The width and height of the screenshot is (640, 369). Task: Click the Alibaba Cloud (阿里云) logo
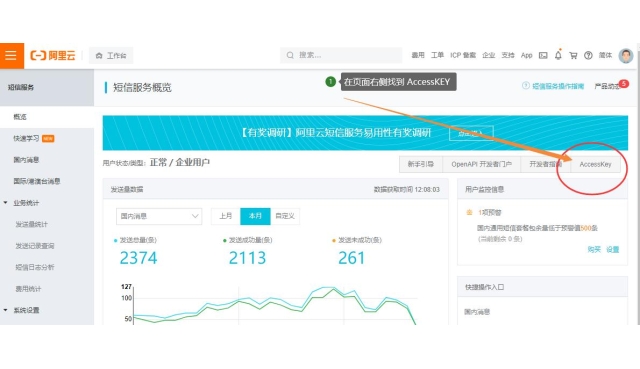53,56
